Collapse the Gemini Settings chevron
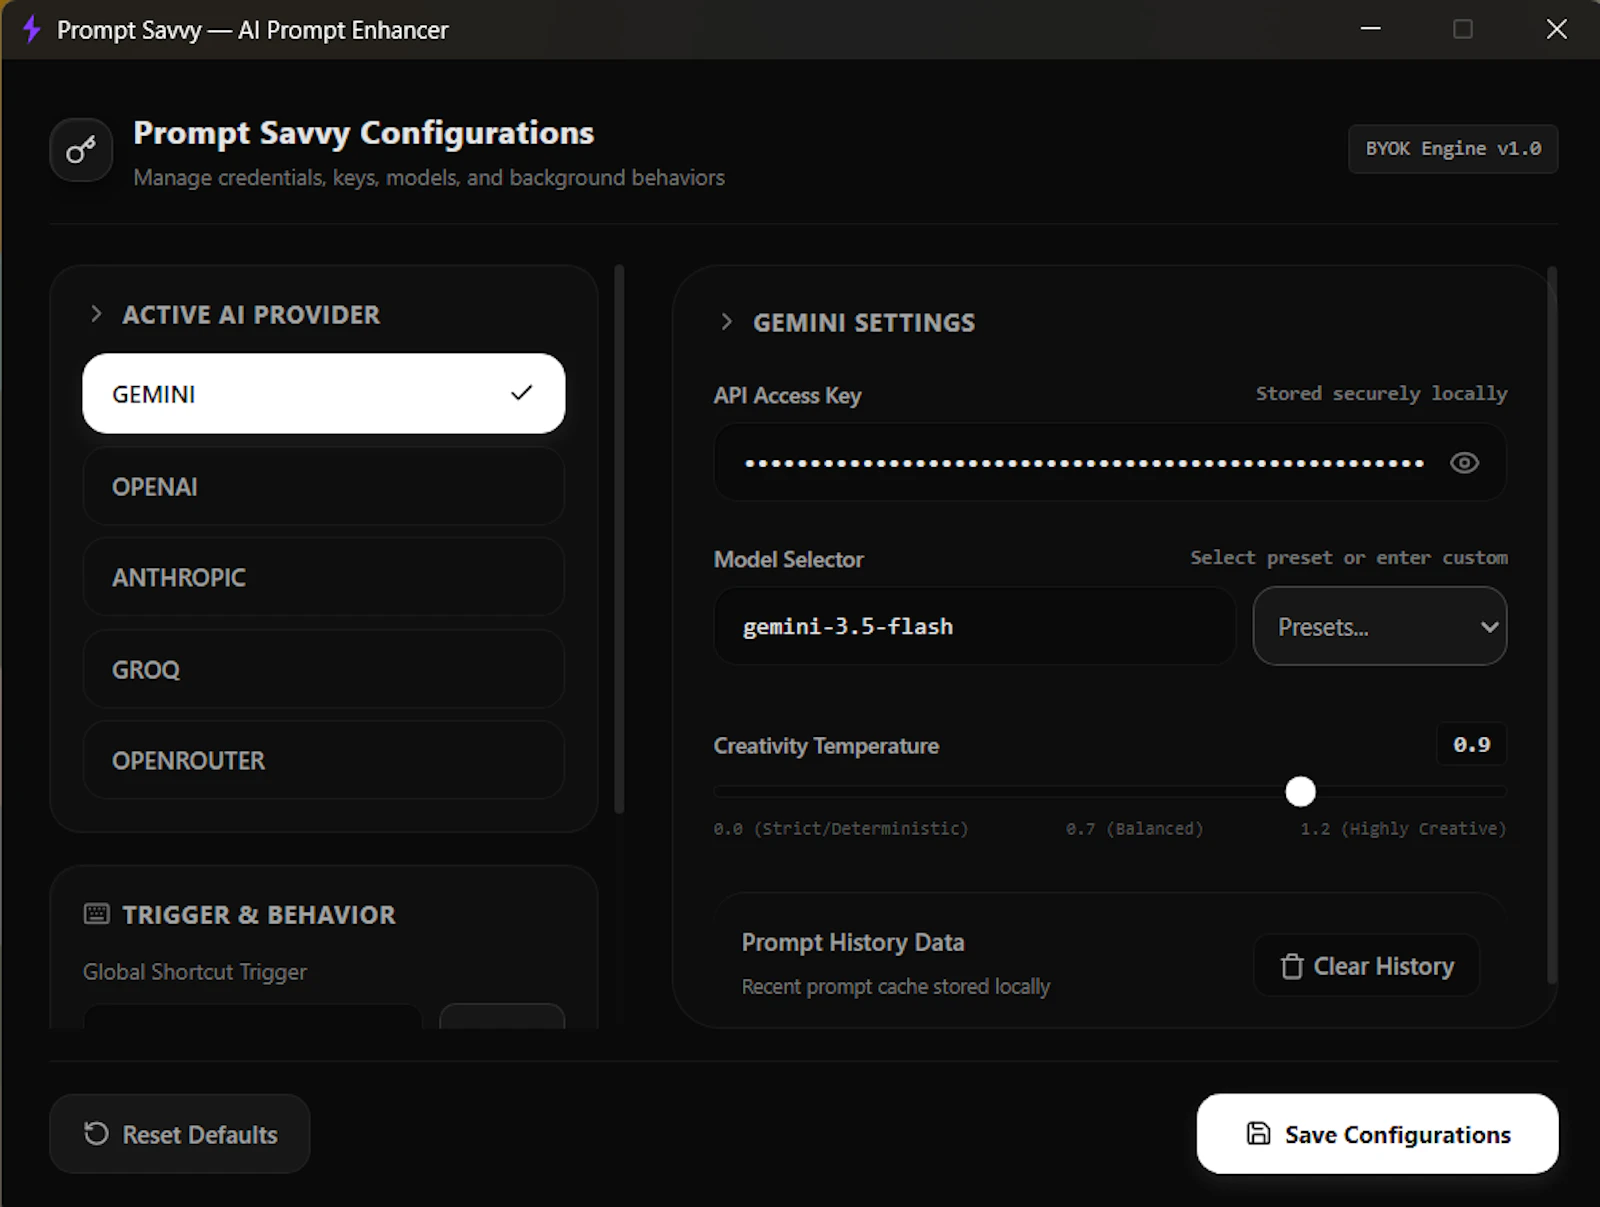Viewport: 1600px width, 1207px height. click(x=727, y=322)
